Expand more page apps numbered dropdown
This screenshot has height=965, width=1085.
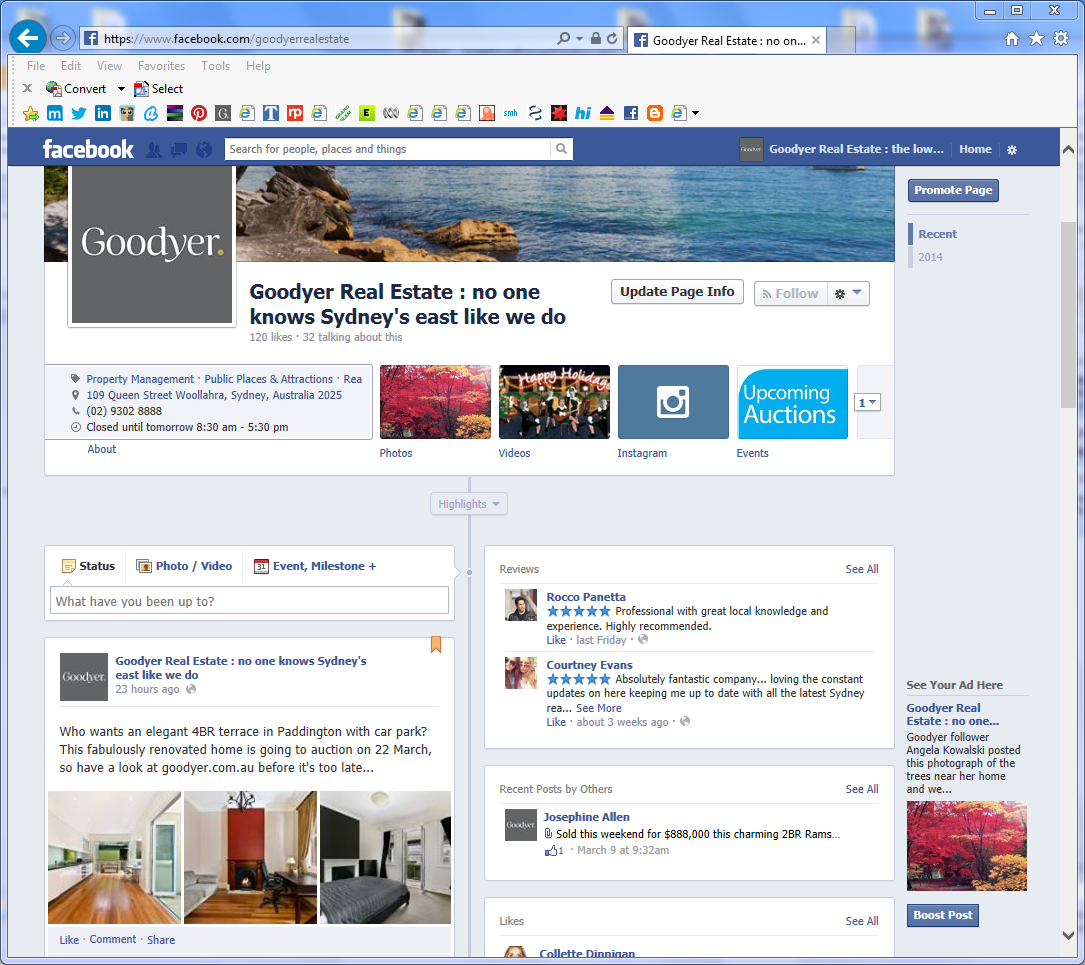[867, 402]
